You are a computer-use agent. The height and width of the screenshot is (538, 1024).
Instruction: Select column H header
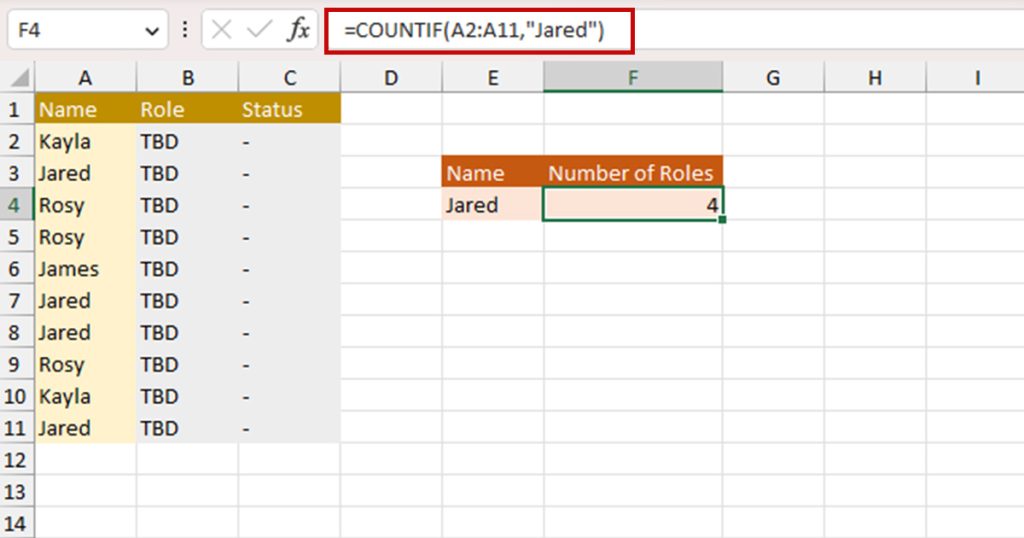[x=875, y=78]
